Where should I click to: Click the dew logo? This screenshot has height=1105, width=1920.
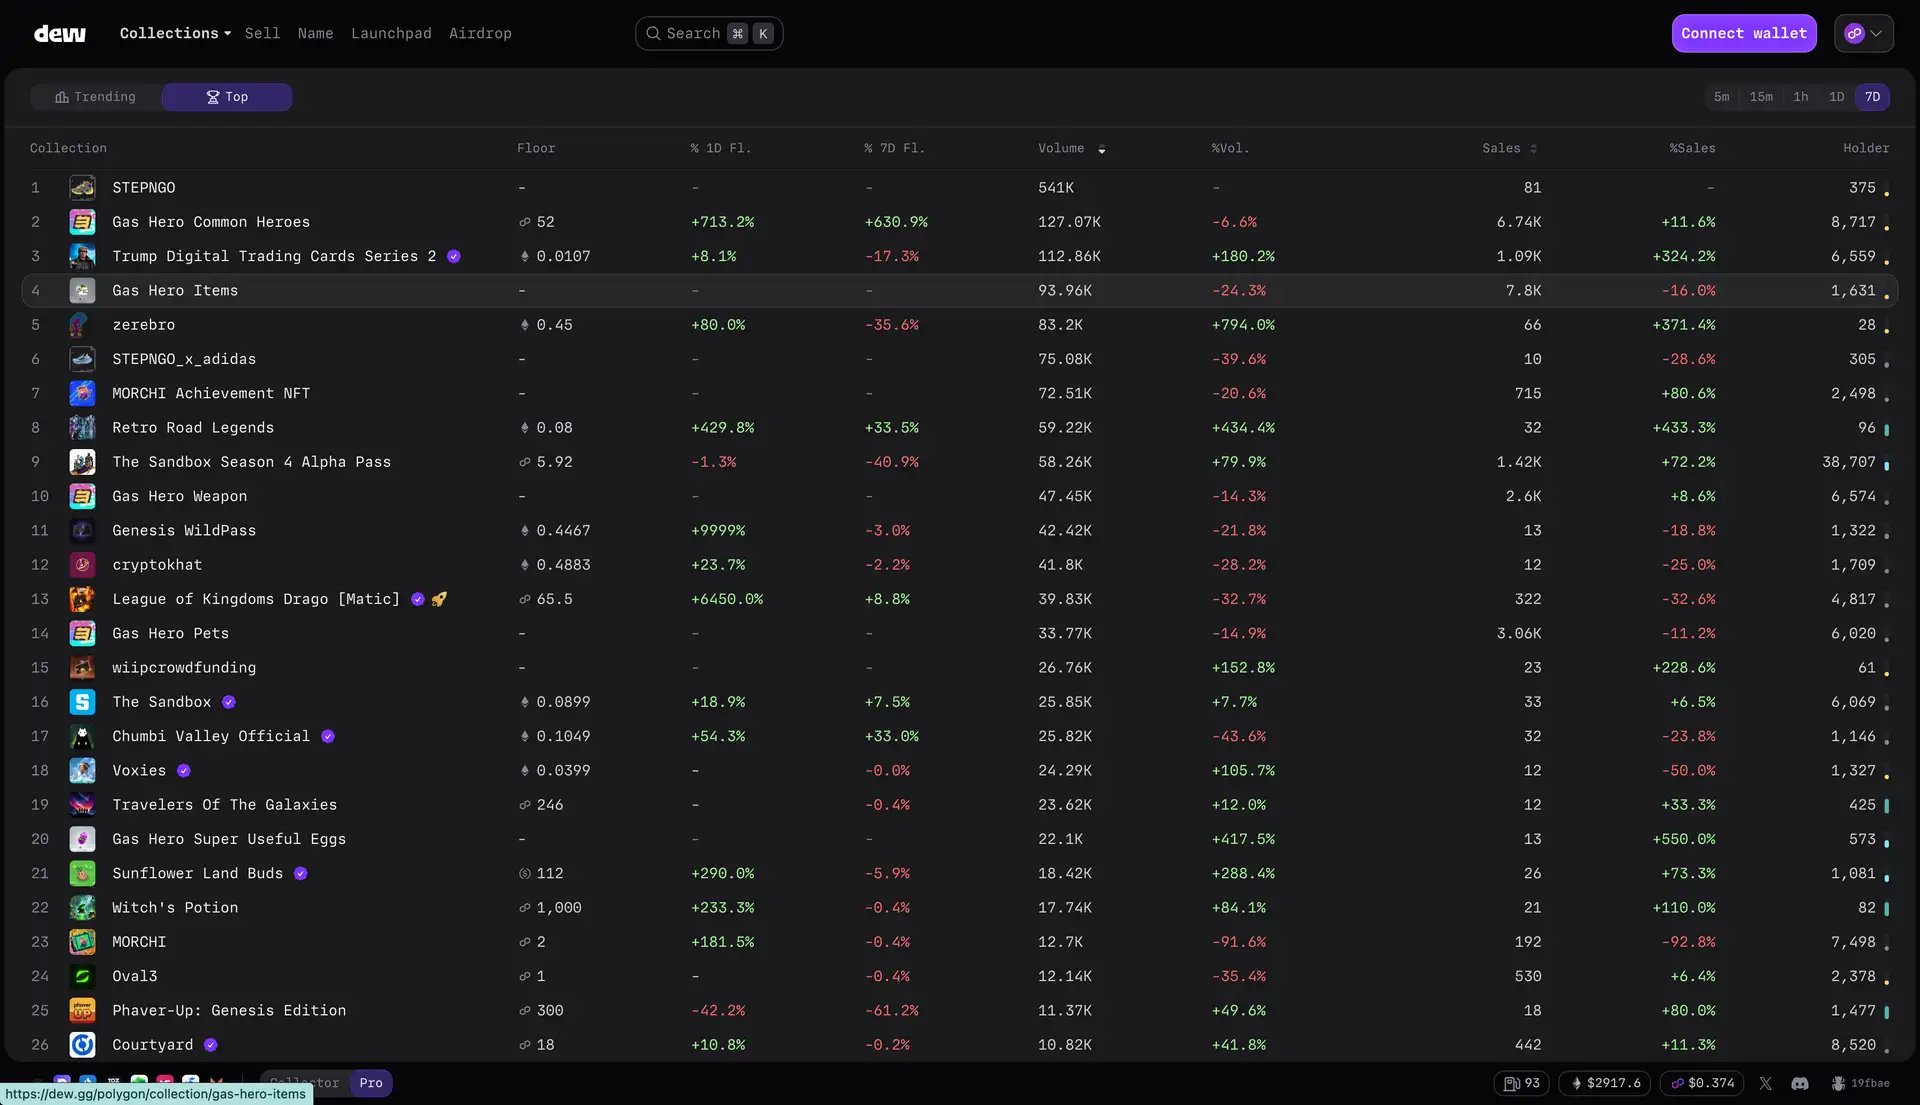[60, 34]
